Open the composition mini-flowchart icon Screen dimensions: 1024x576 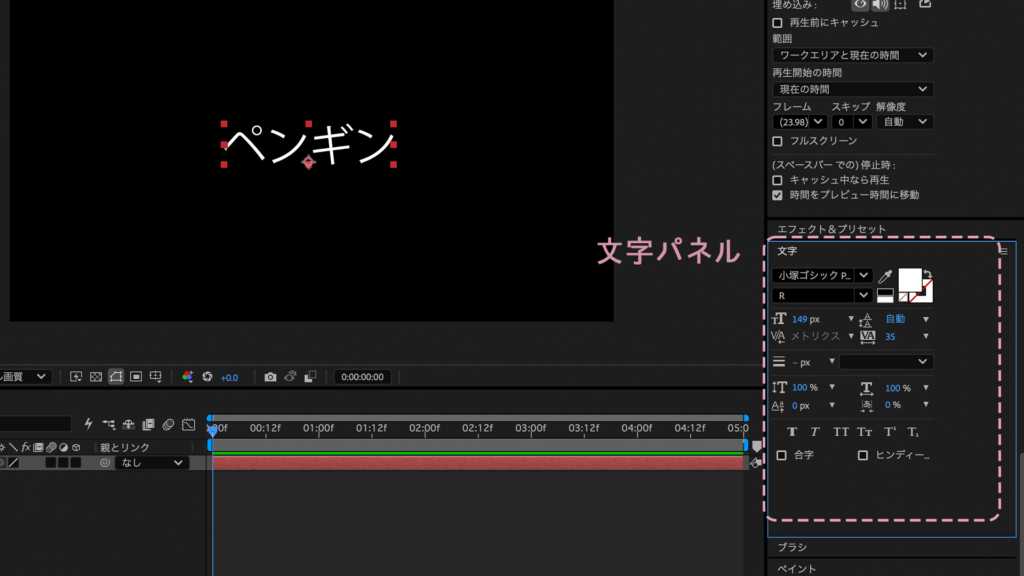(x=108, y=424)
